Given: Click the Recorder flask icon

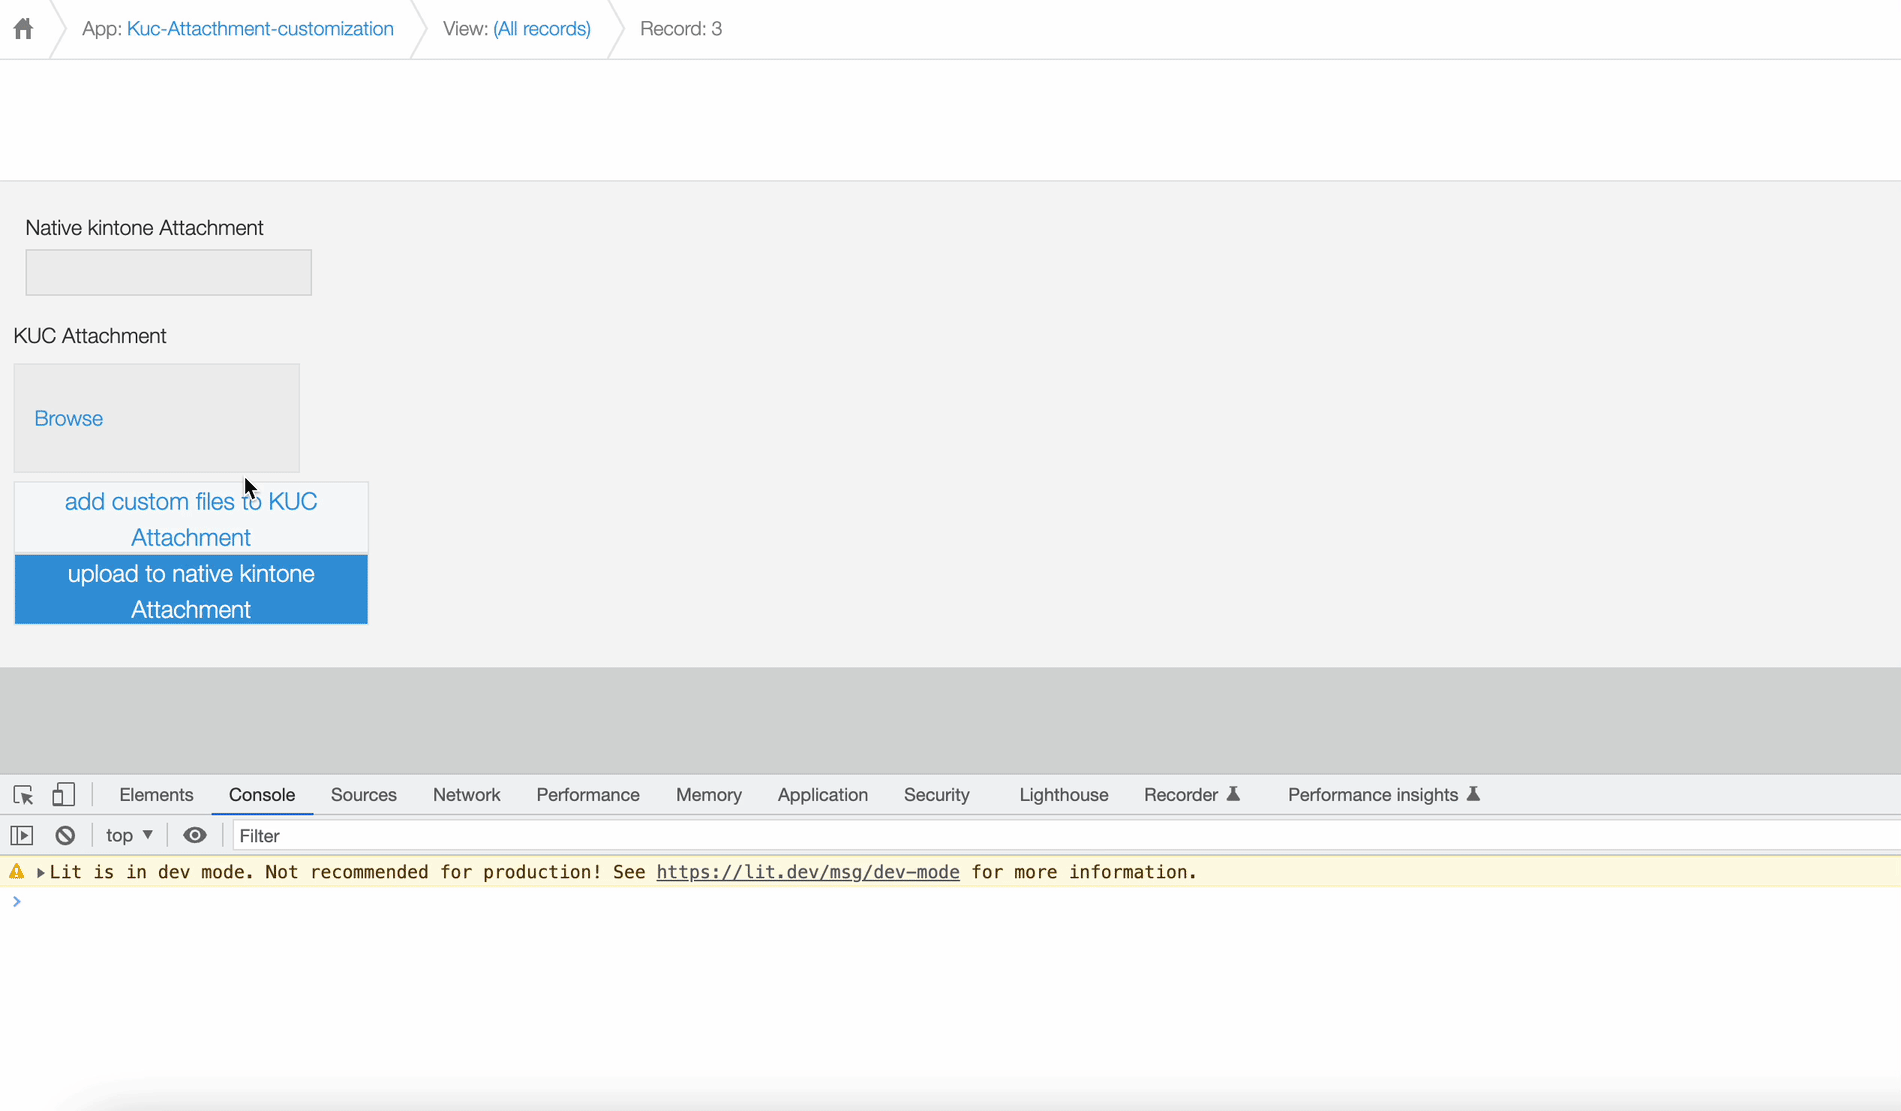Looking at the screenshot, I should tap(1234, 795).
